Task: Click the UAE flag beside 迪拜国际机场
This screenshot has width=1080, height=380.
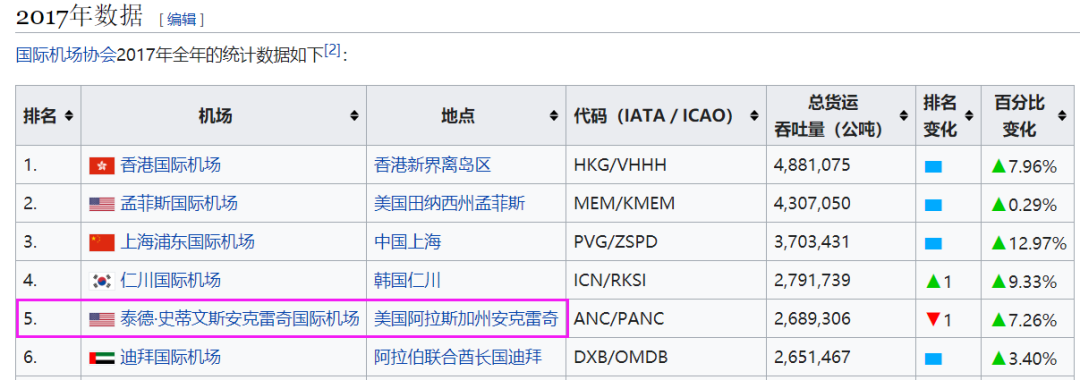Action: pyautogui.click(x=102, y=358)
